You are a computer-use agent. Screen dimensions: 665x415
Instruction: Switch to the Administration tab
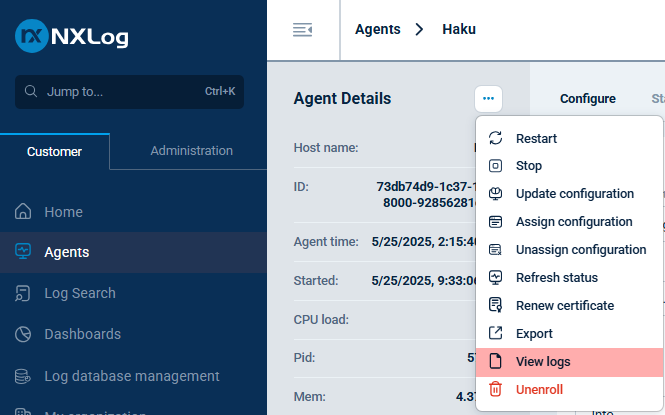click(x=191, y=151)
